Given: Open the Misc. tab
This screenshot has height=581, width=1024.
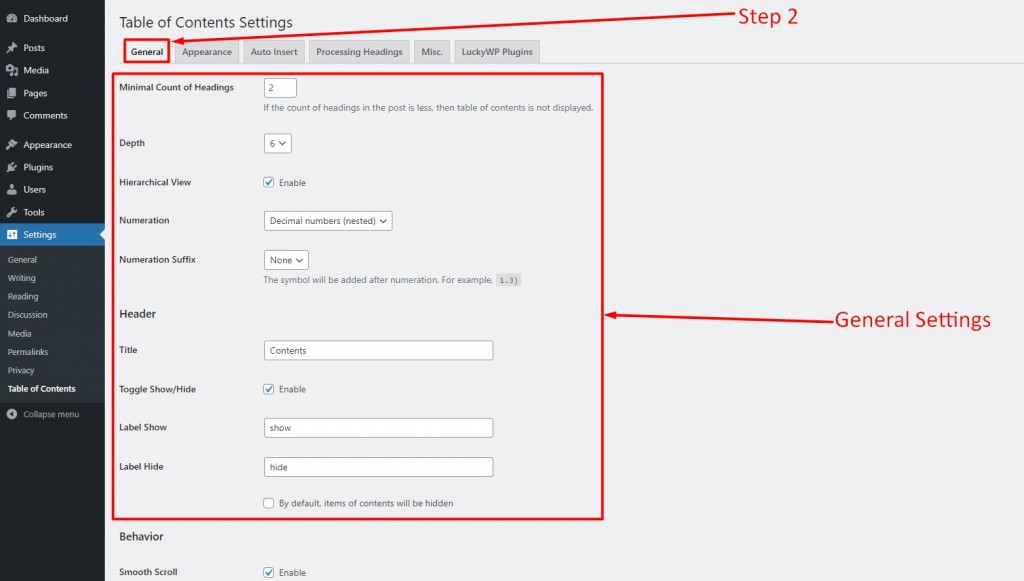Looking at the screenshot, I should [x=432, y=52].
